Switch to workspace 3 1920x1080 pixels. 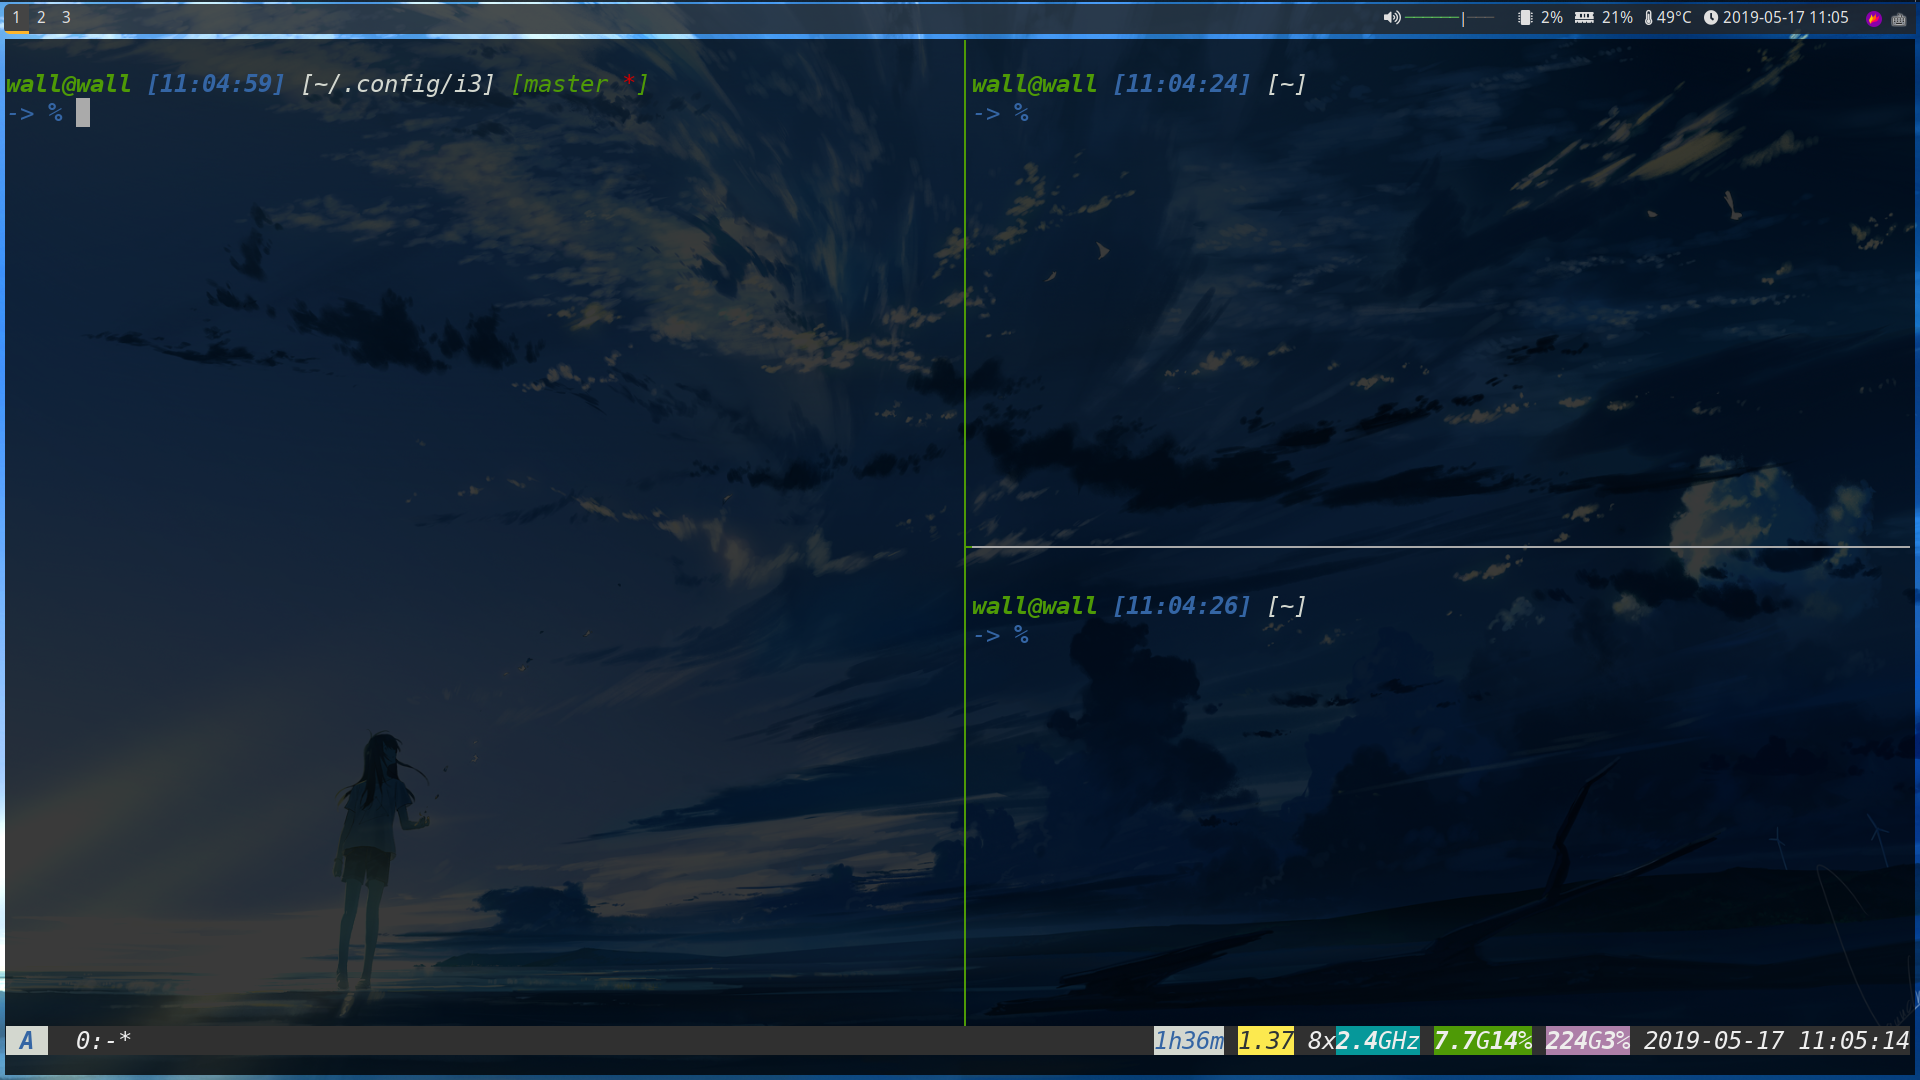pos(66,17)
